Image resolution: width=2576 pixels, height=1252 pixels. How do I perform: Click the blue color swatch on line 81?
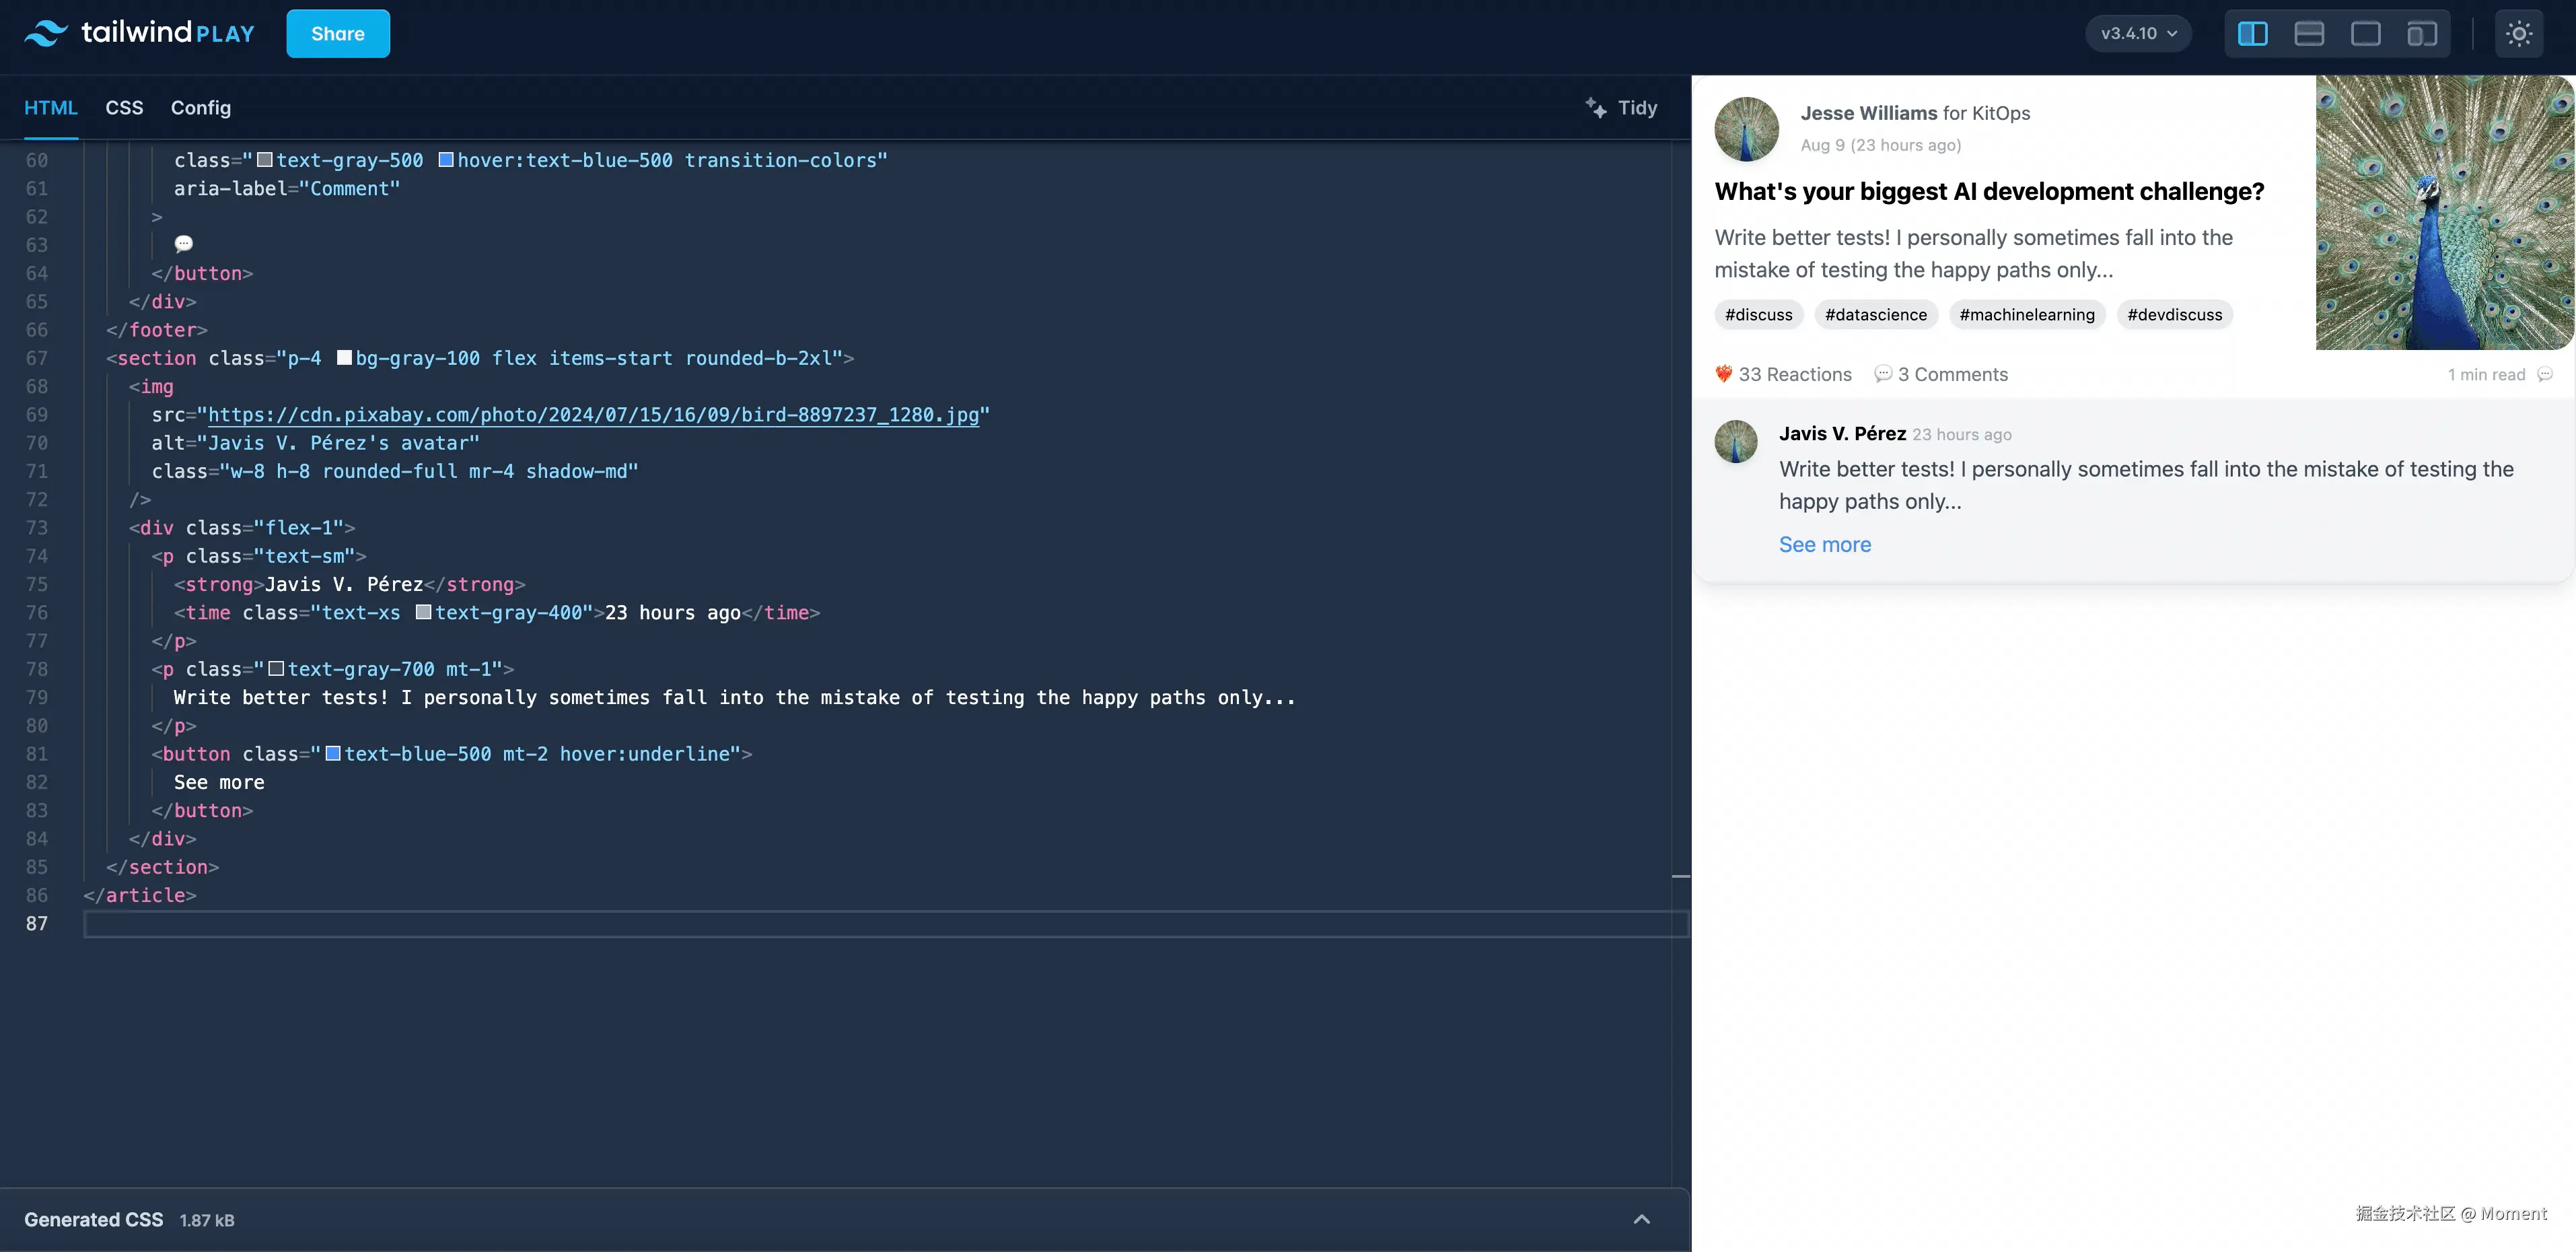click(333, 753)
